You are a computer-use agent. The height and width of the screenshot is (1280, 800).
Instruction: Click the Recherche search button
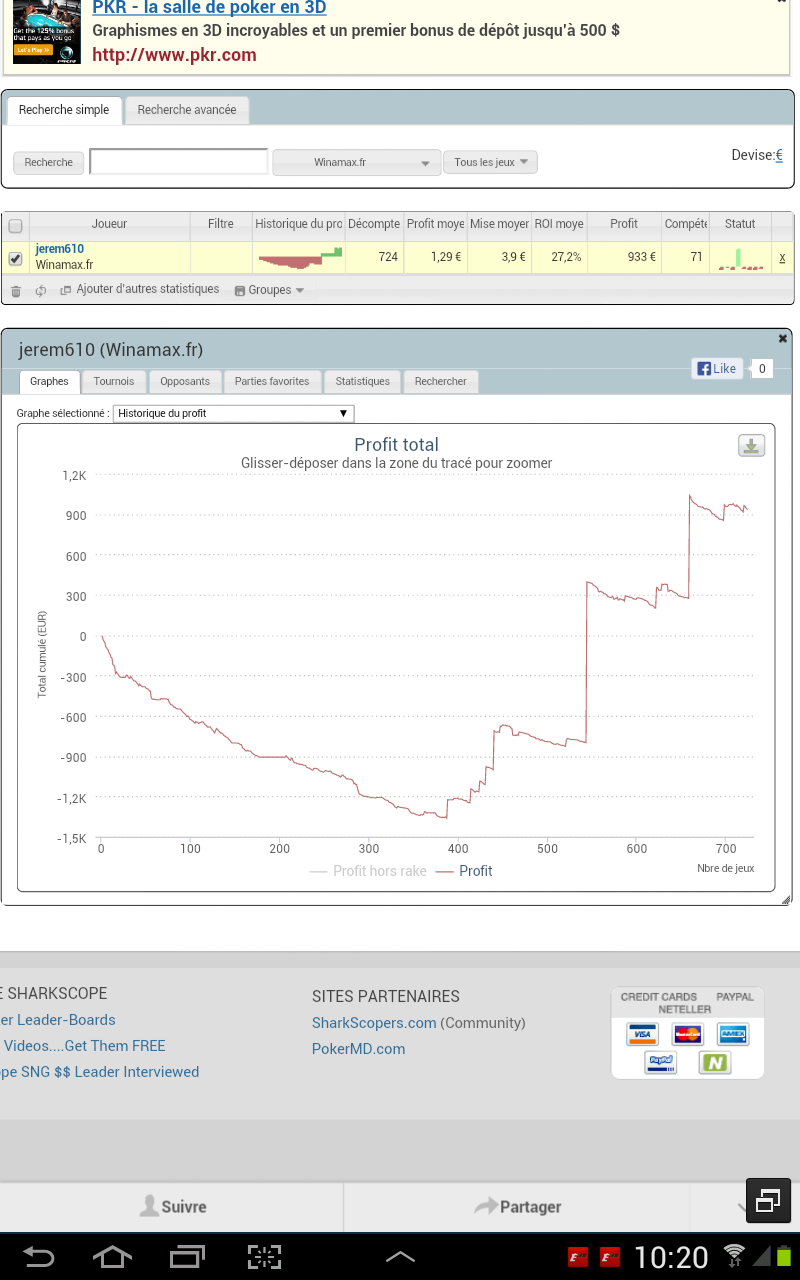[x=49, y=162]
